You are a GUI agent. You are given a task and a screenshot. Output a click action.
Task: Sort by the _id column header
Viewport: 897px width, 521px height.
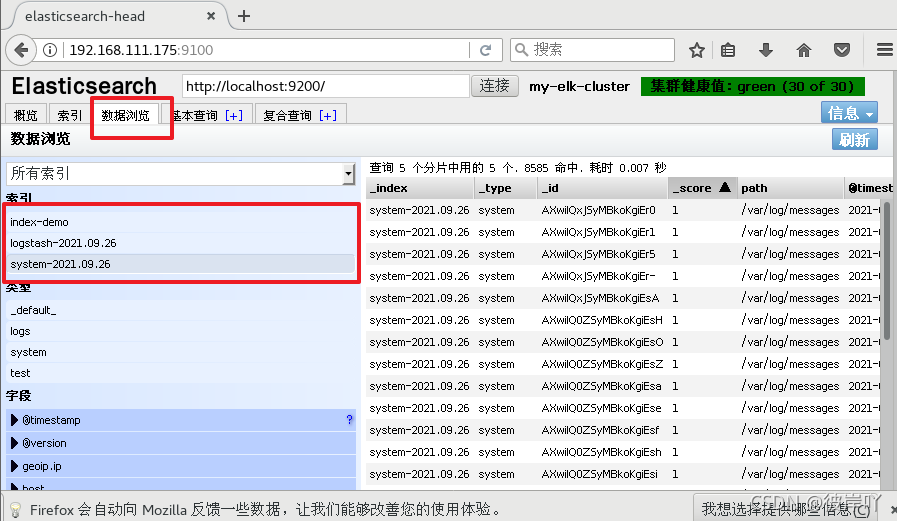(x=602, y=188)
